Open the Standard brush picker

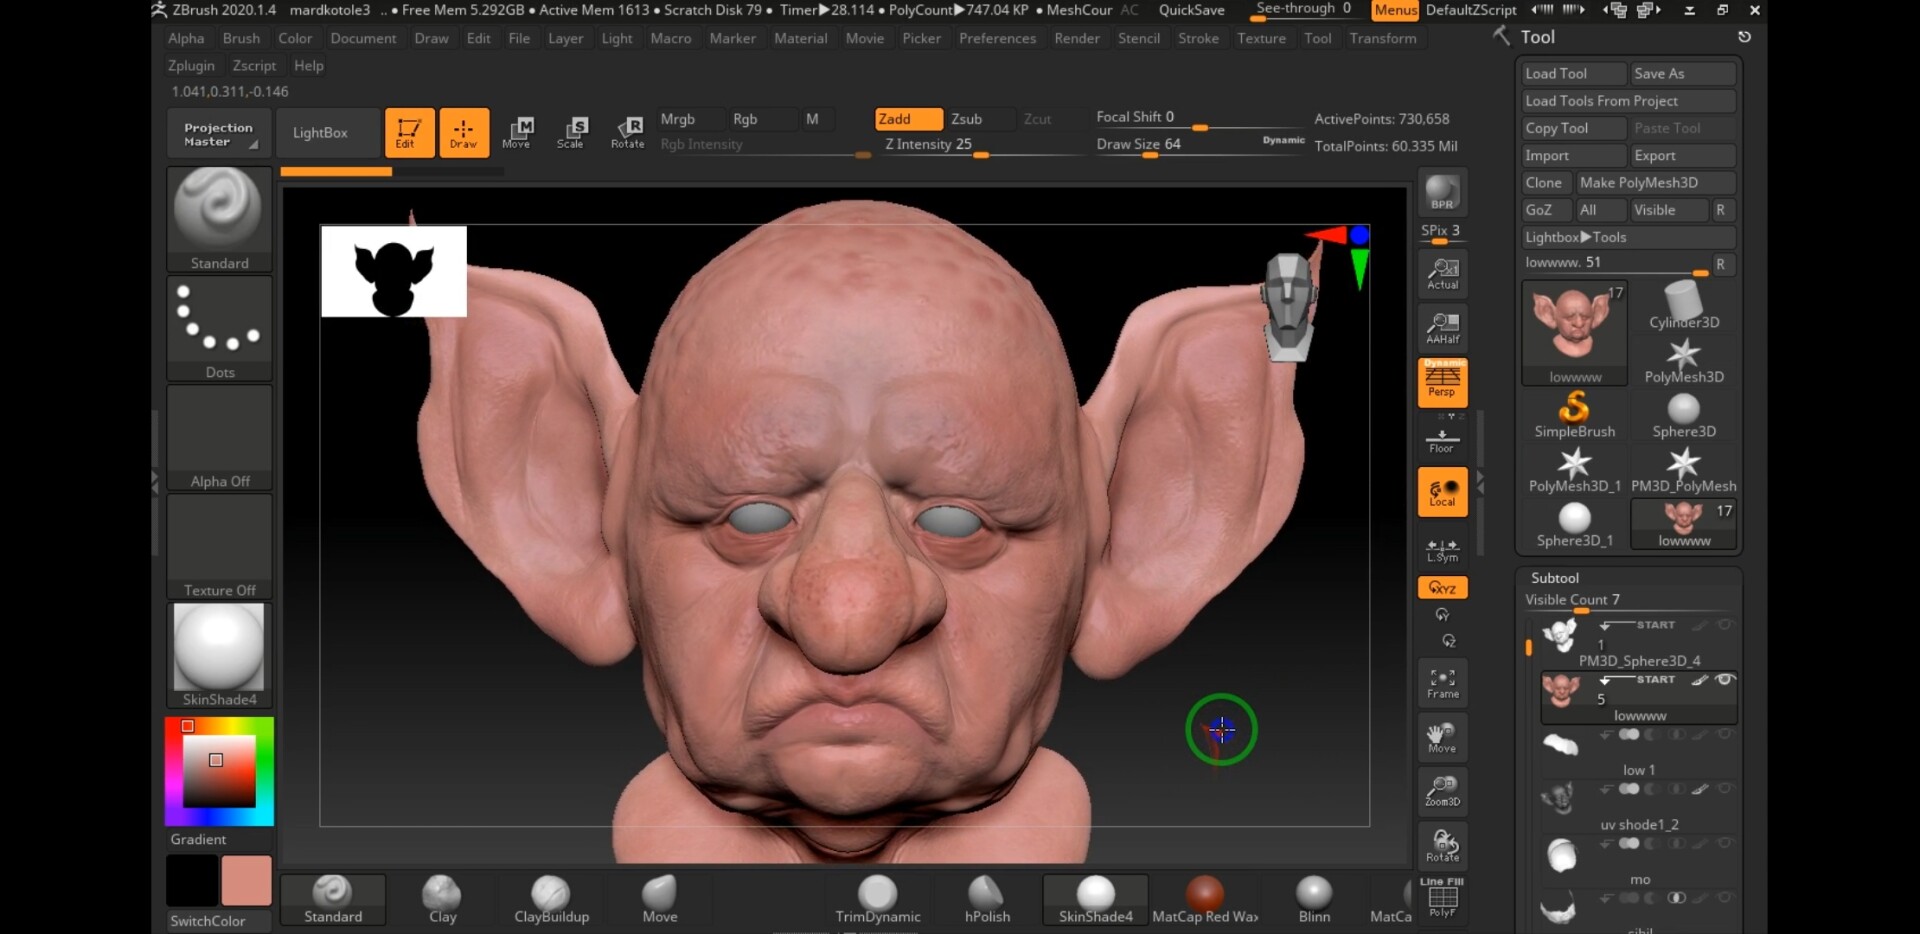[x=219, y=219]
